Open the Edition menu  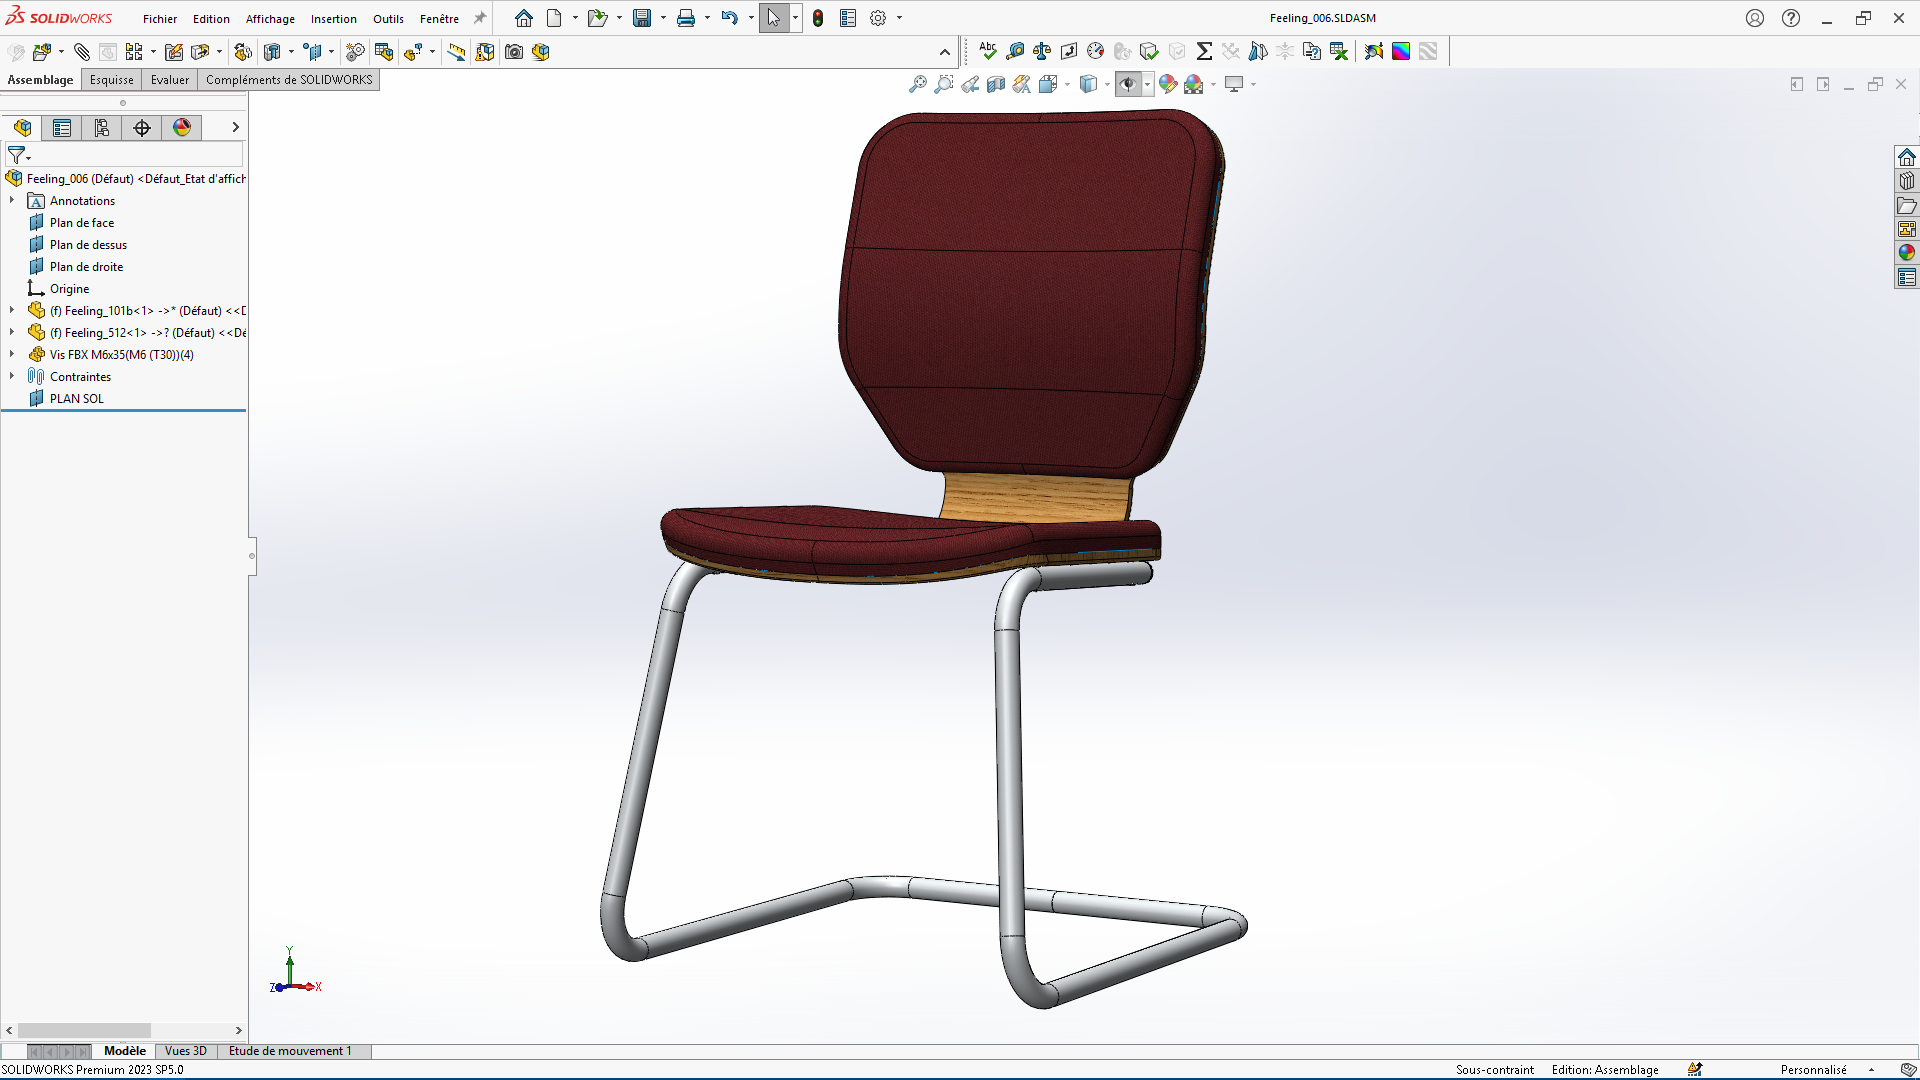point(211,19)
